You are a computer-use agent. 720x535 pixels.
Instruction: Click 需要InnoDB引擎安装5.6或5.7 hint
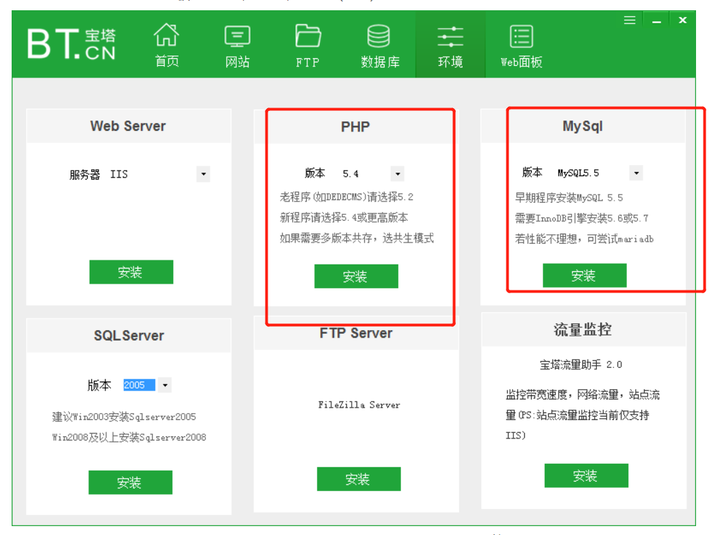tap(582, 219)
